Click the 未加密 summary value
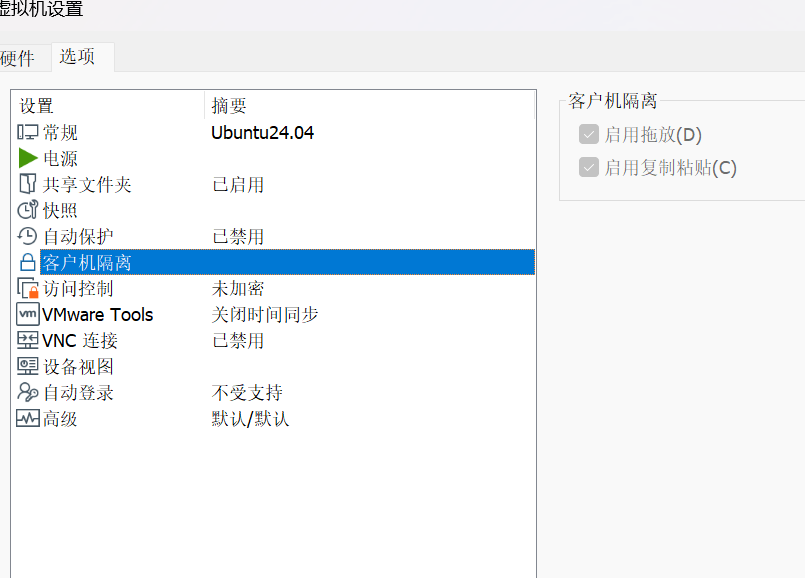Viewport: 805px width, 578px height. click(x=238, y=288)
